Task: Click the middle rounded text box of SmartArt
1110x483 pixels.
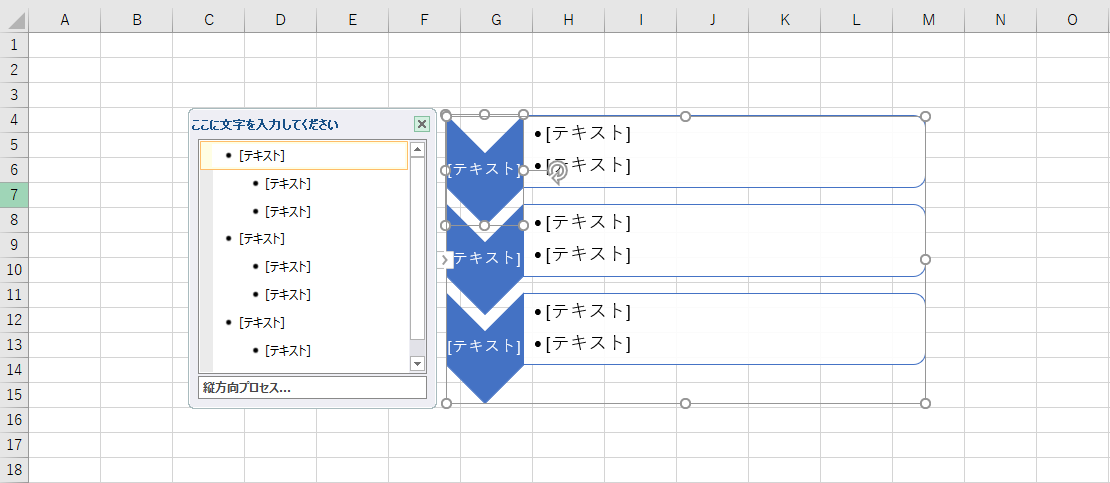Action: tap(724, 240)
